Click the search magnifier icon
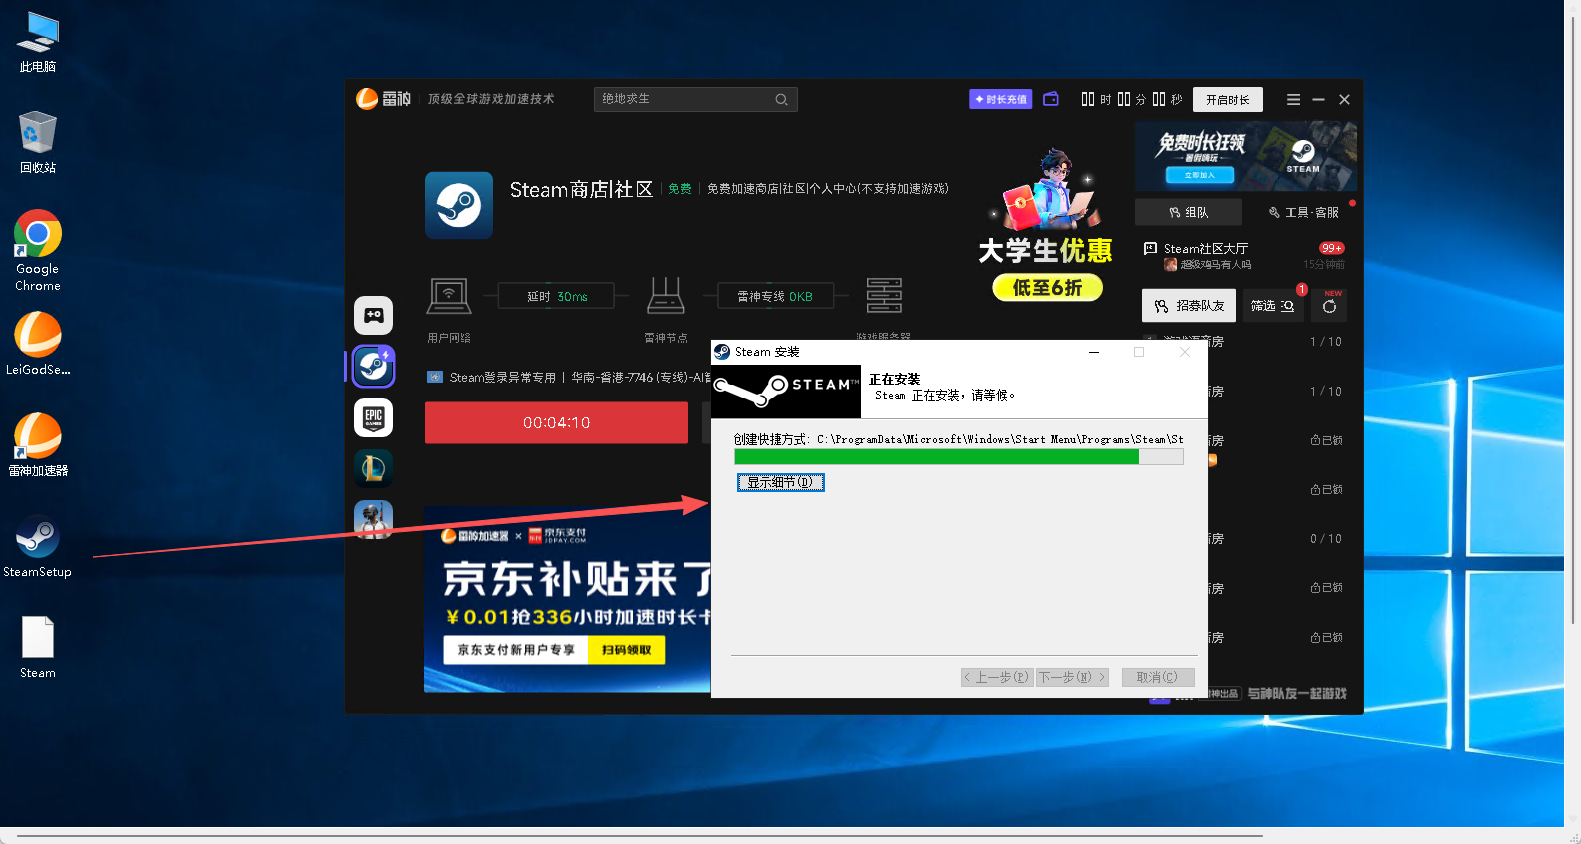 pos(781,100)
